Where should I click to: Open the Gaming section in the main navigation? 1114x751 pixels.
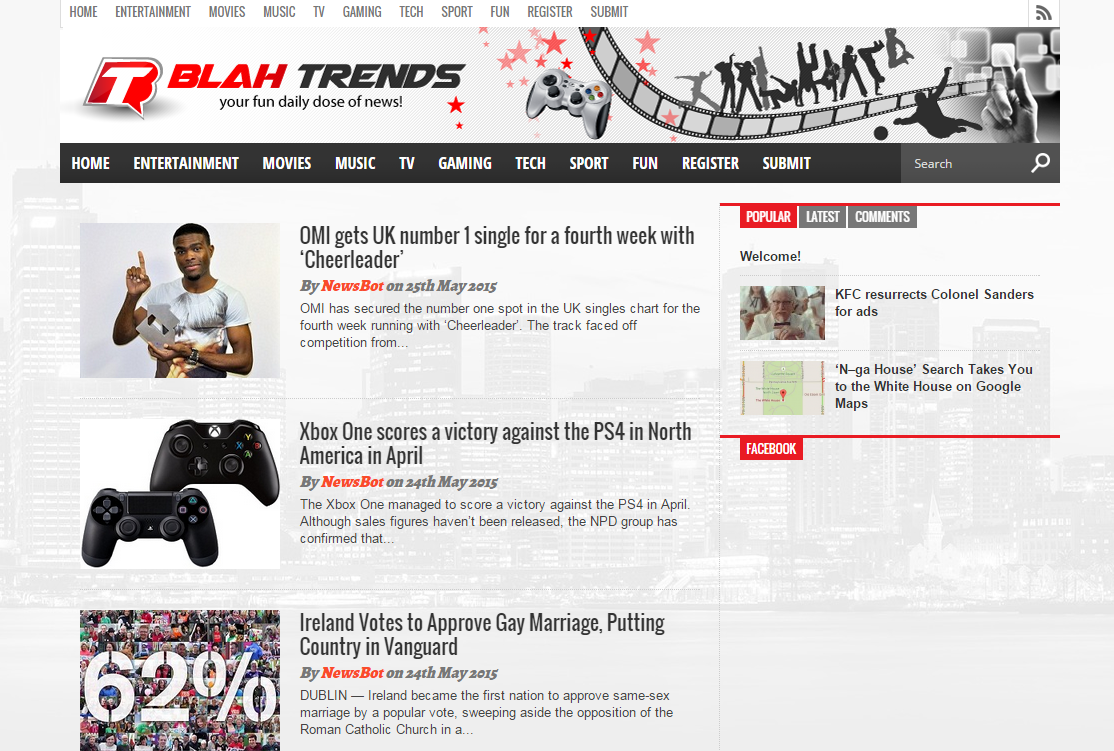point(465,163)
